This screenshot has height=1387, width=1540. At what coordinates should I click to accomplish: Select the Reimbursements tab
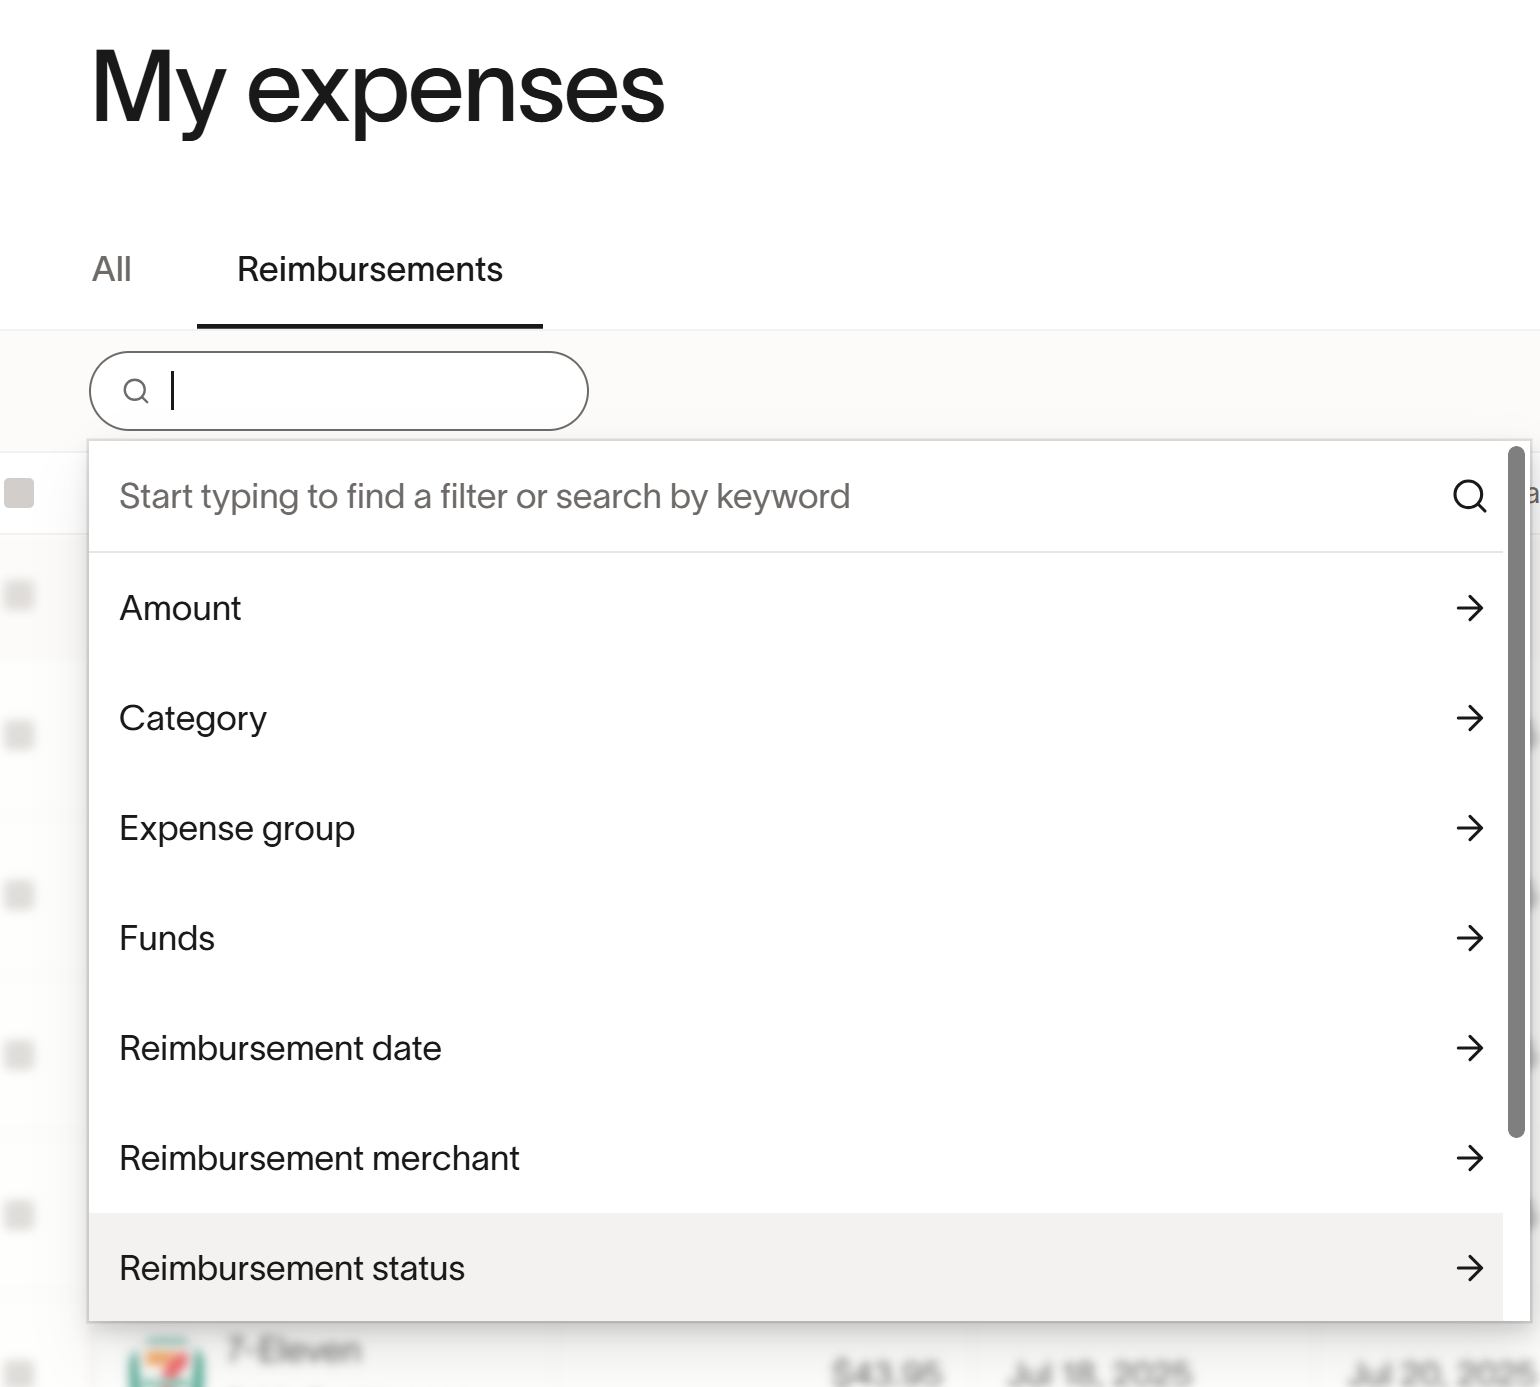tap(369, 270)
